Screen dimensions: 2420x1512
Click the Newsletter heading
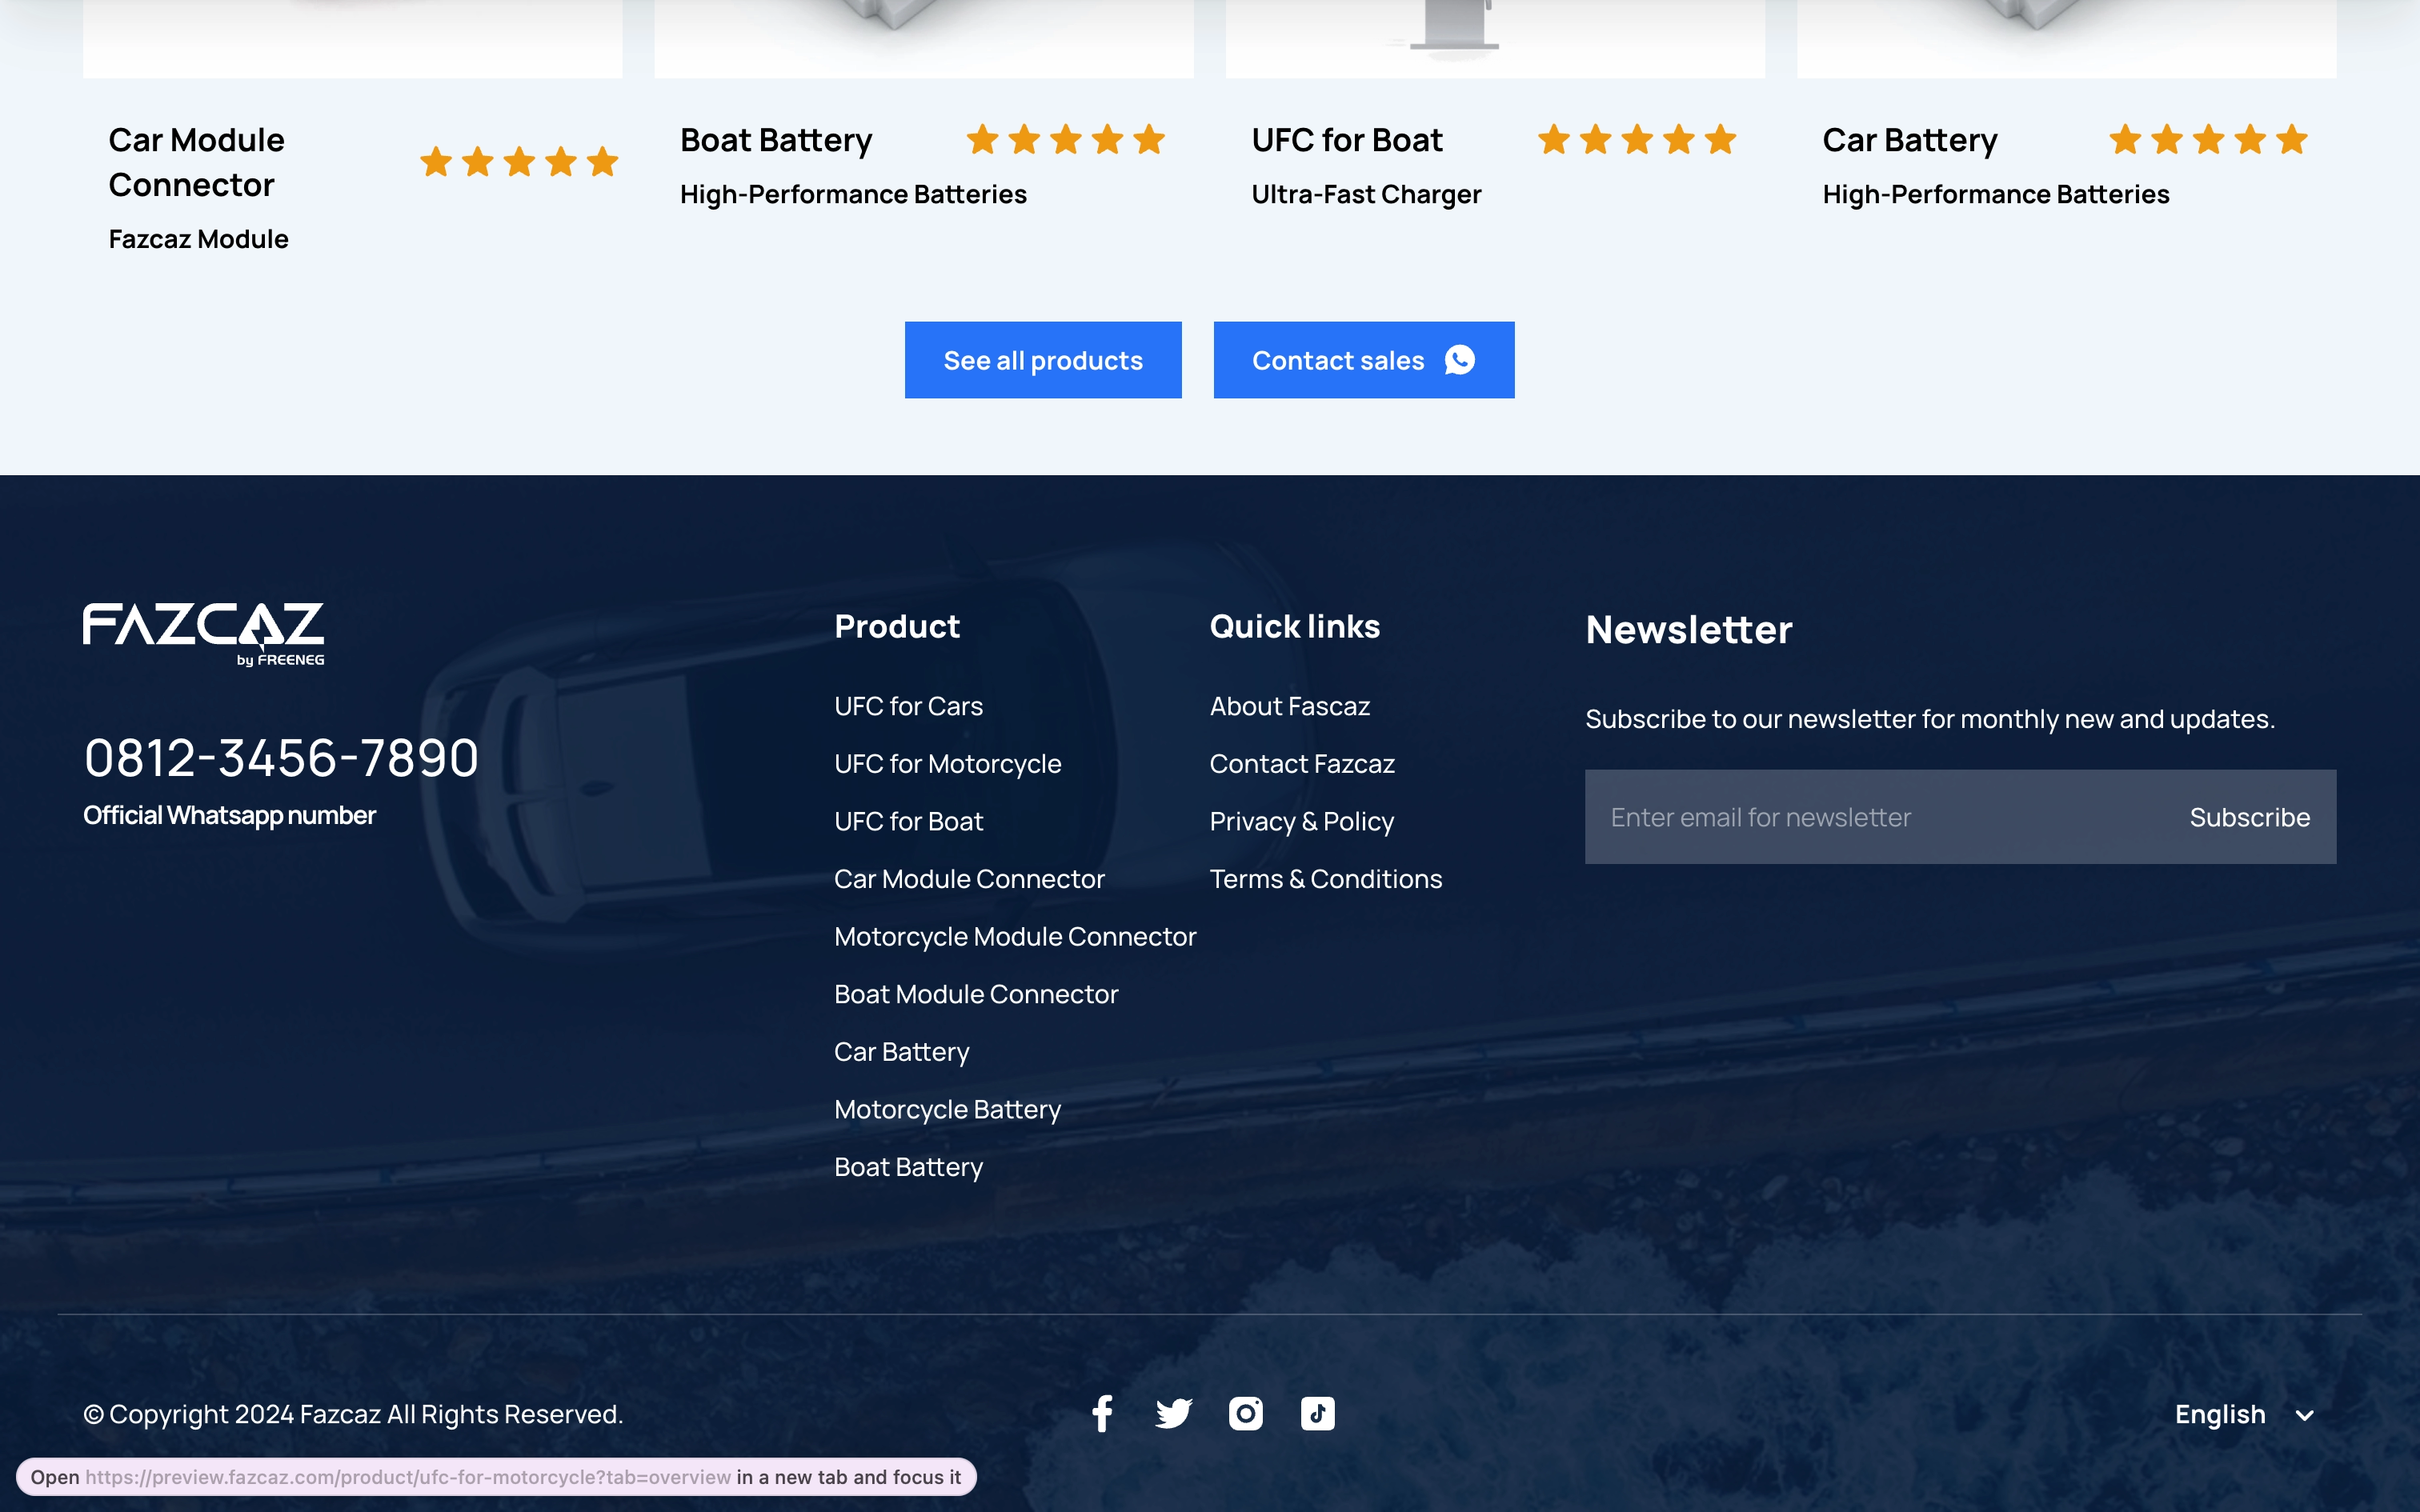[1689, 629]
